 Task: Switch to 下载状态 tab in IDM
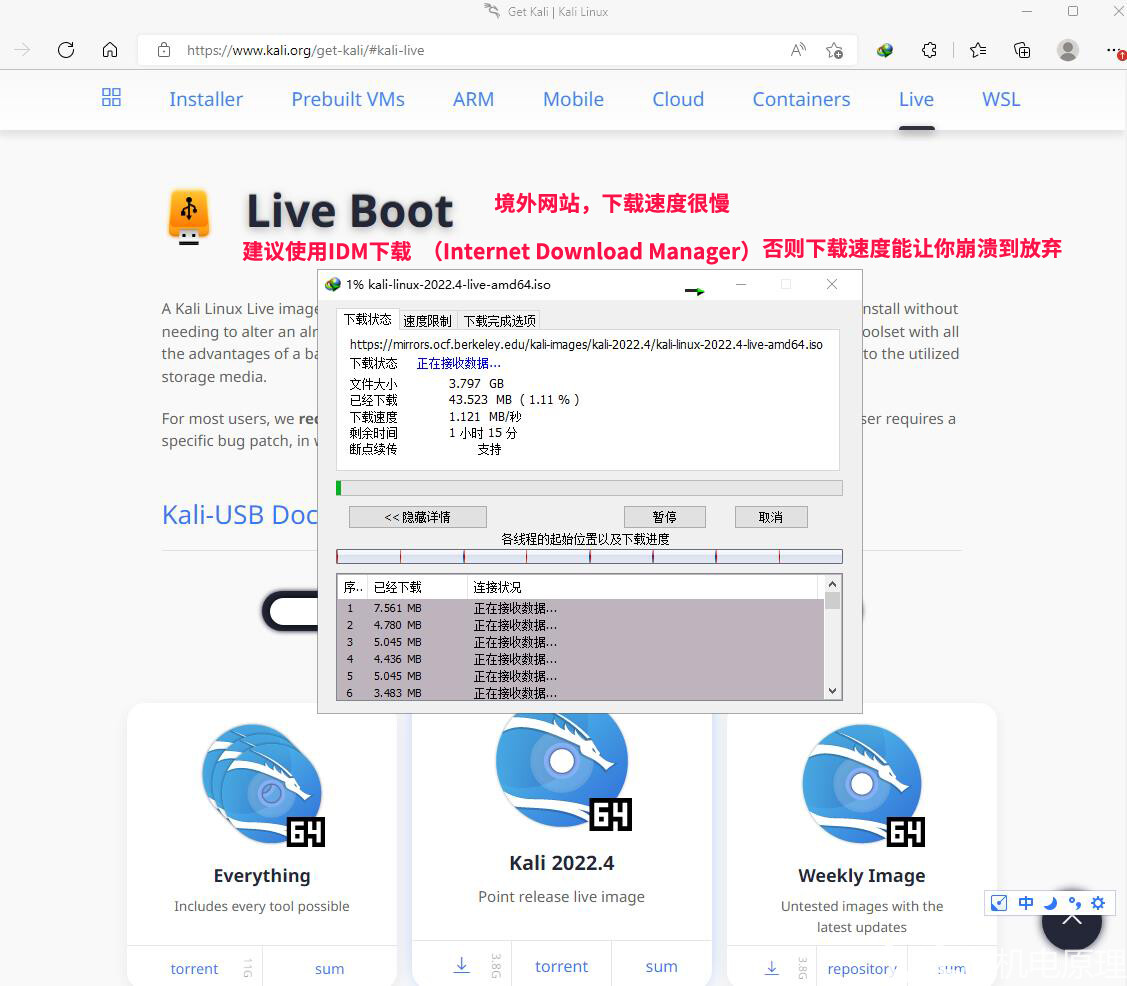(x=367, y=319)
